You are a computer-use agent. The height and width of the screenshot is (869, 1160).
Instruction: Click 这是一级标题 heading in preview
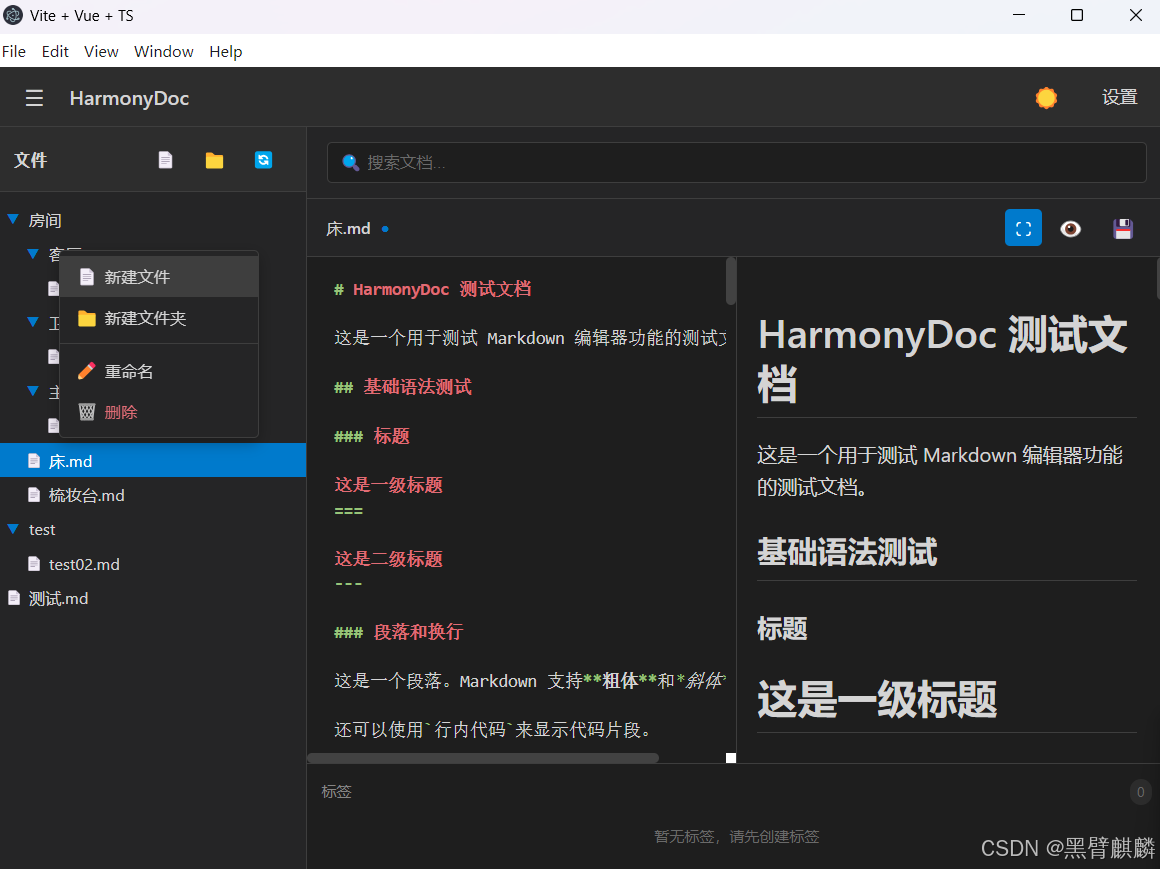(877, 700)
